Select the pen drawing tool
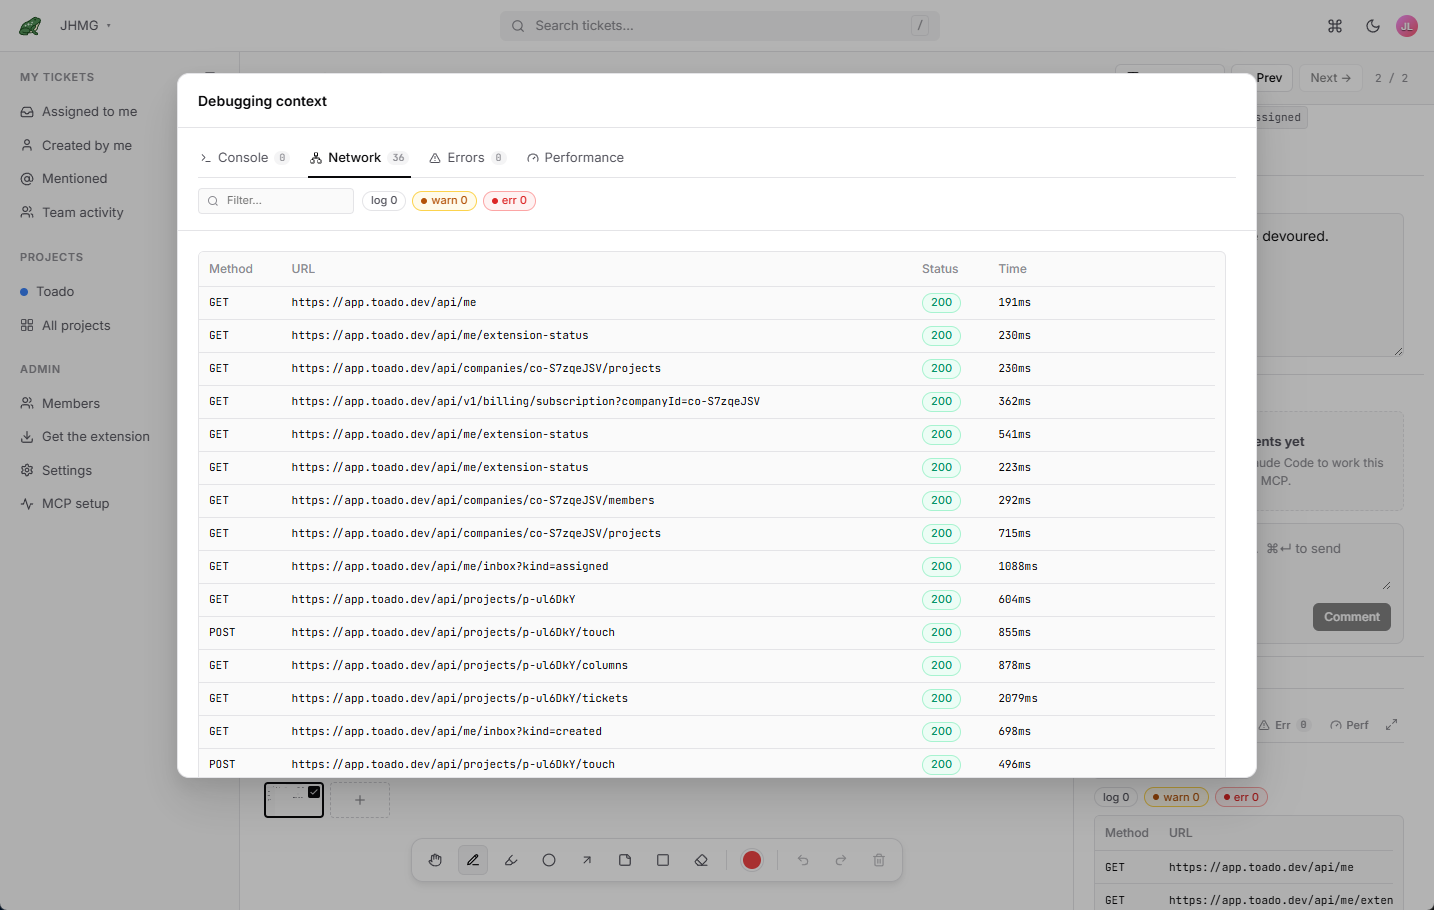The width and height of the screenshot is (1434, 910). point(473,860)
